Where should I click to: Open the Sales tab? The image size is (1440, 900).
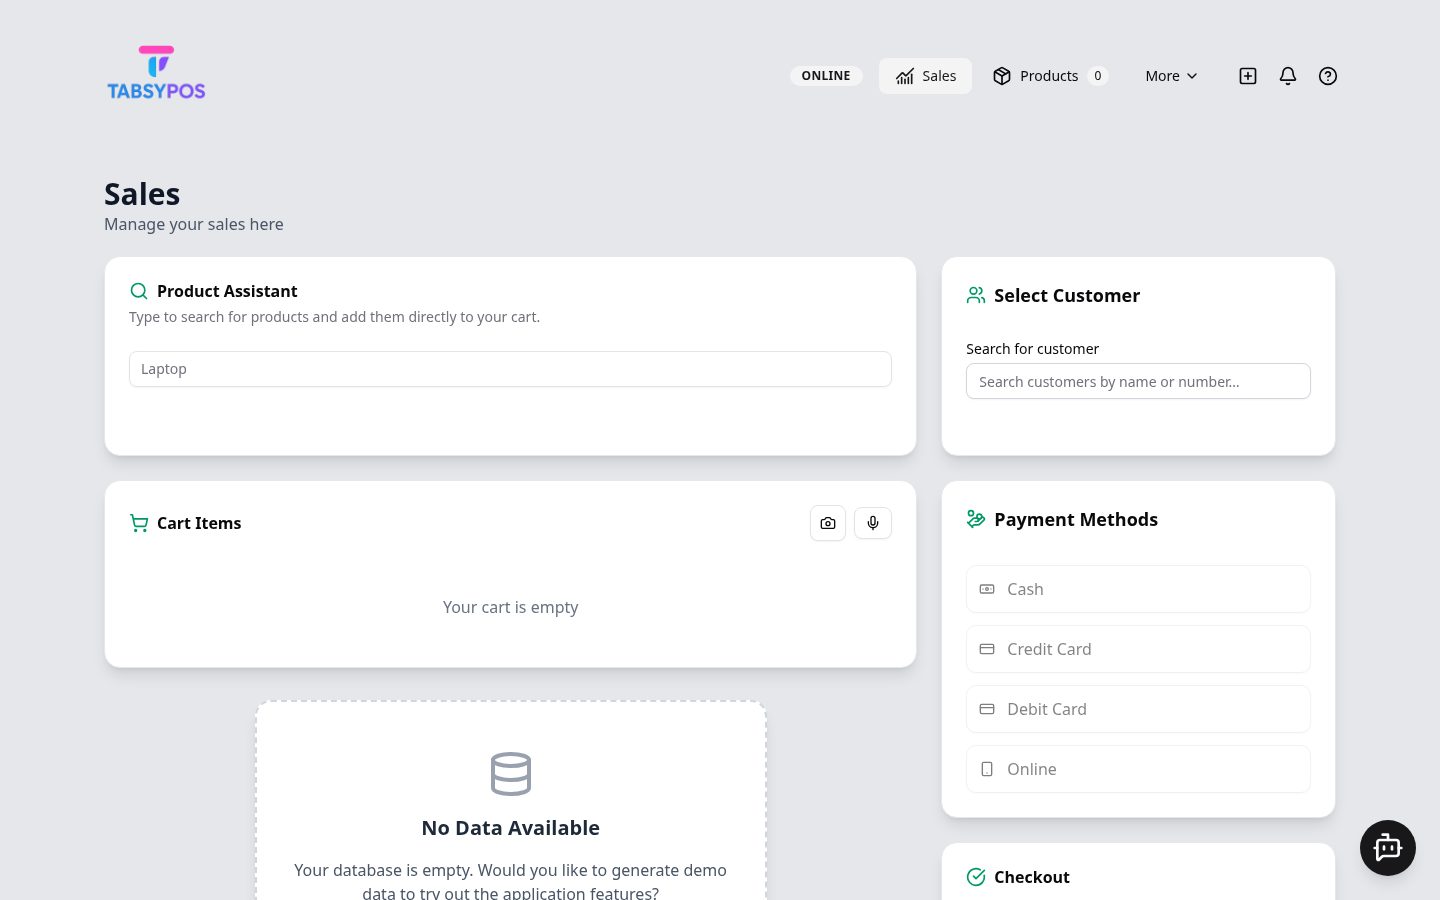click(925, 76)
